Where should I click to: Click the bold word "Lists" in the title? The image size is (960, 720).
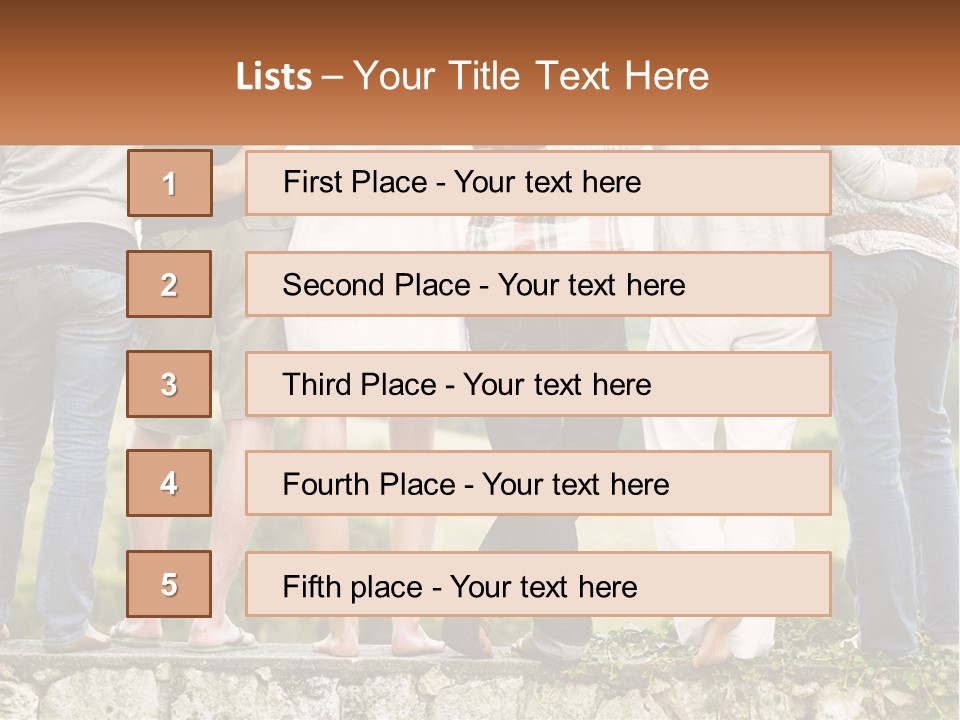click(x=274, y=77)
